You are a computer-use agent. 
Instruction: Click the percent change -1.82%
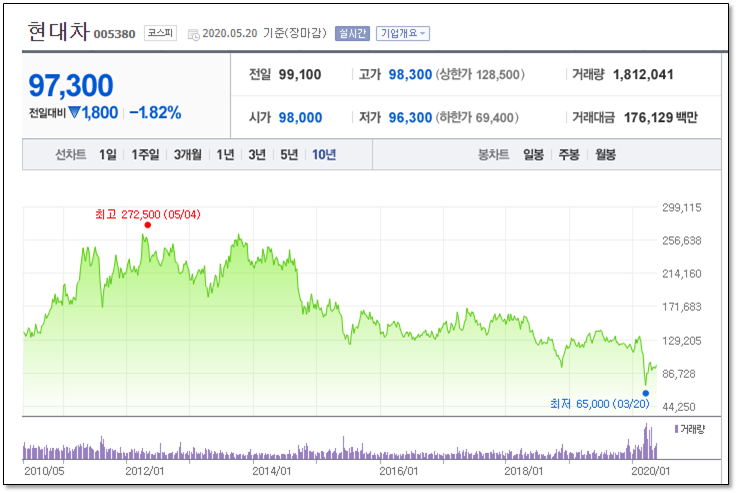155,112
